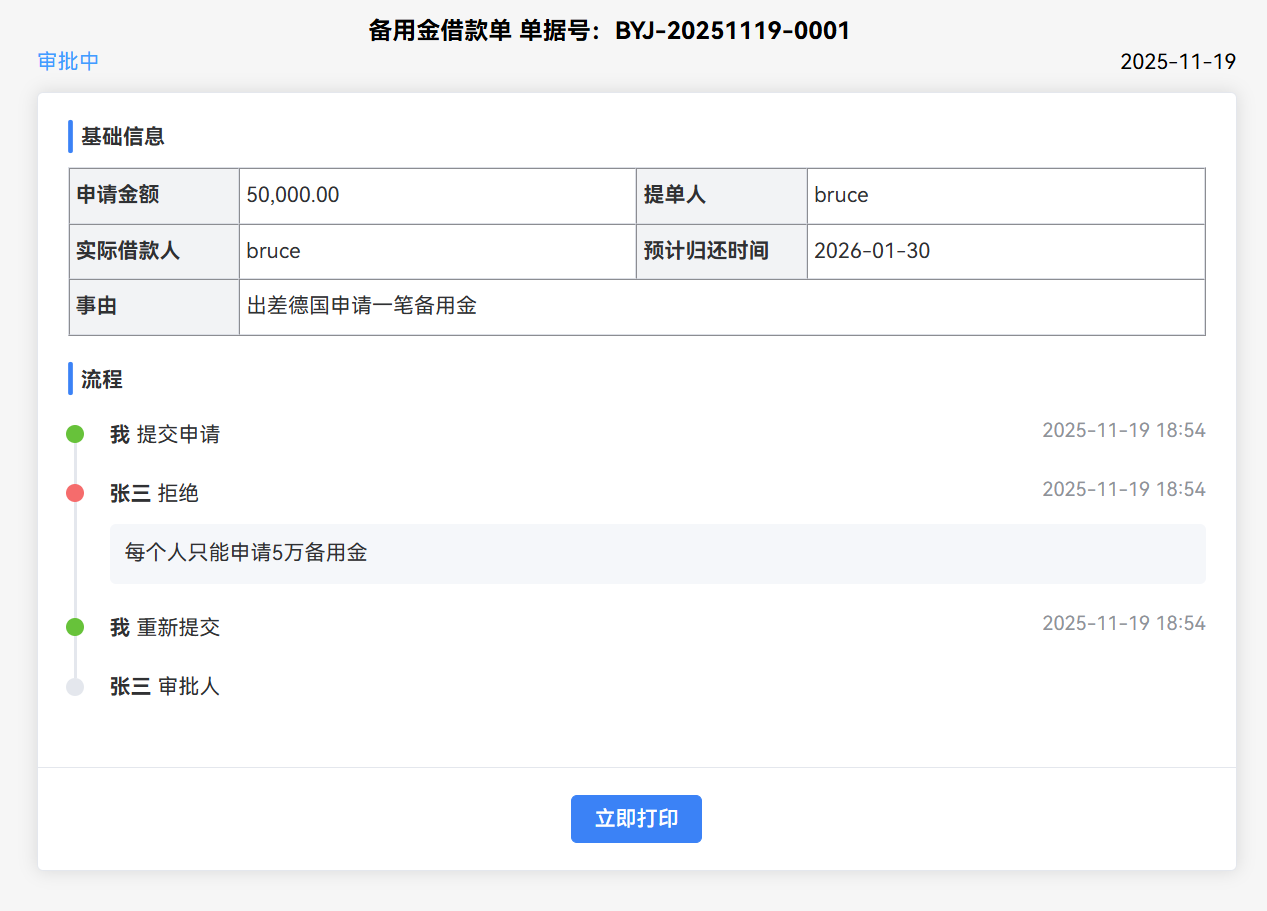Screen dimensions: 1267x911
Task: Click the 2025-11-19 date at top right
Action: coord(1177,62)
